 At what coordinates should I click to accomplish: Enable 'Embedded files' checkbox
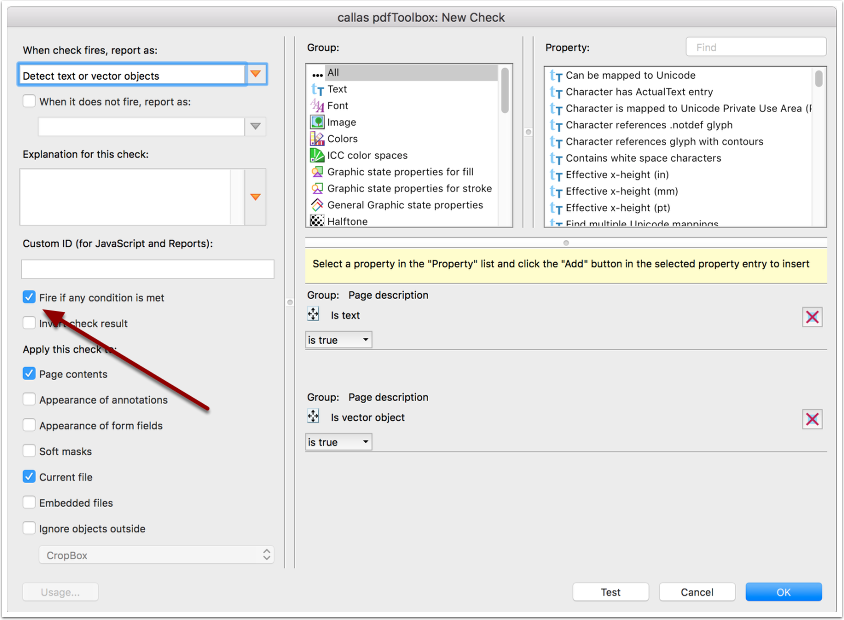[x=29, y=503]
